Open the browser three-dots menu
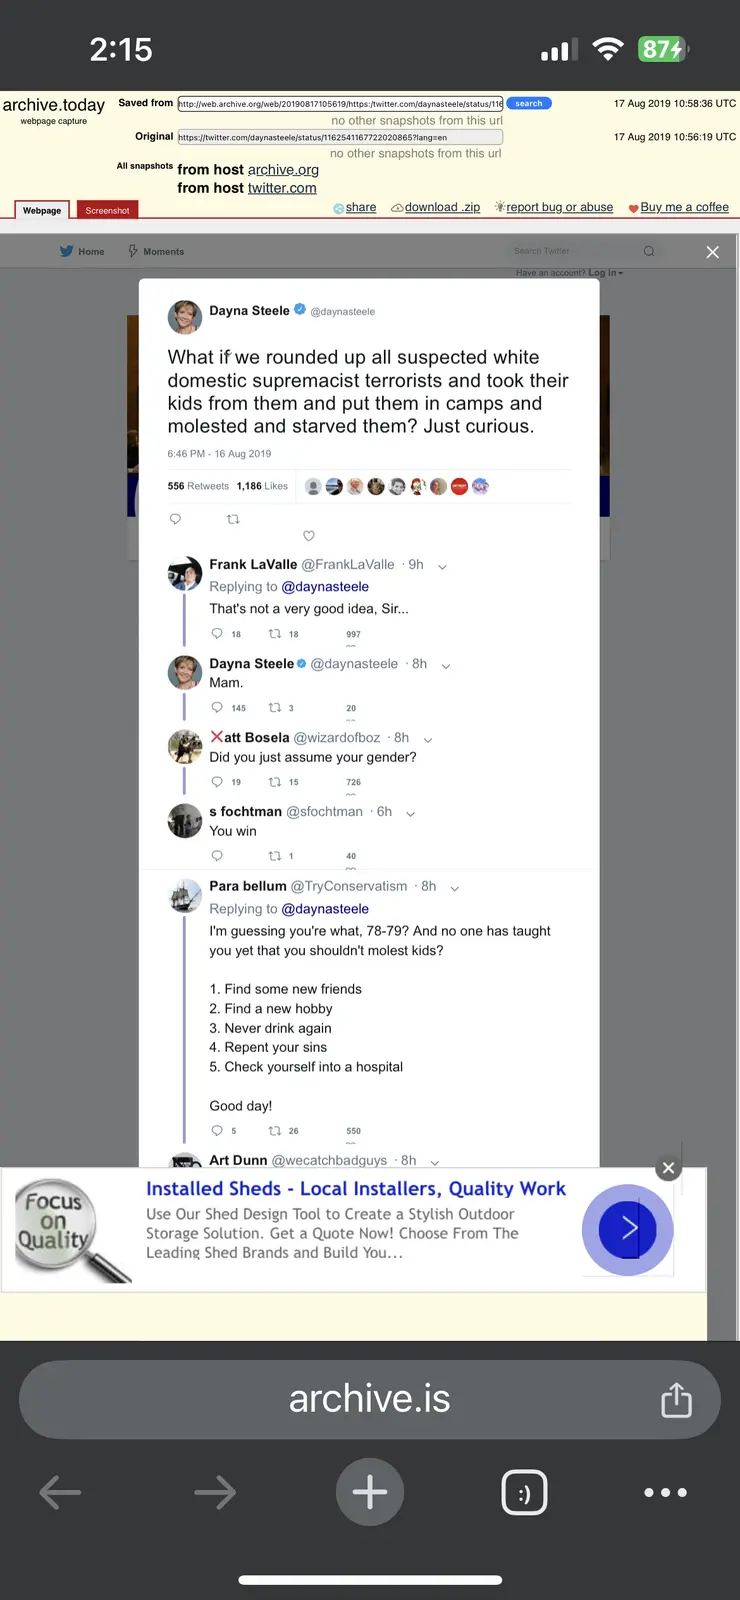The width and height of the screenshot is (740, 1600). click(665, 1492)
